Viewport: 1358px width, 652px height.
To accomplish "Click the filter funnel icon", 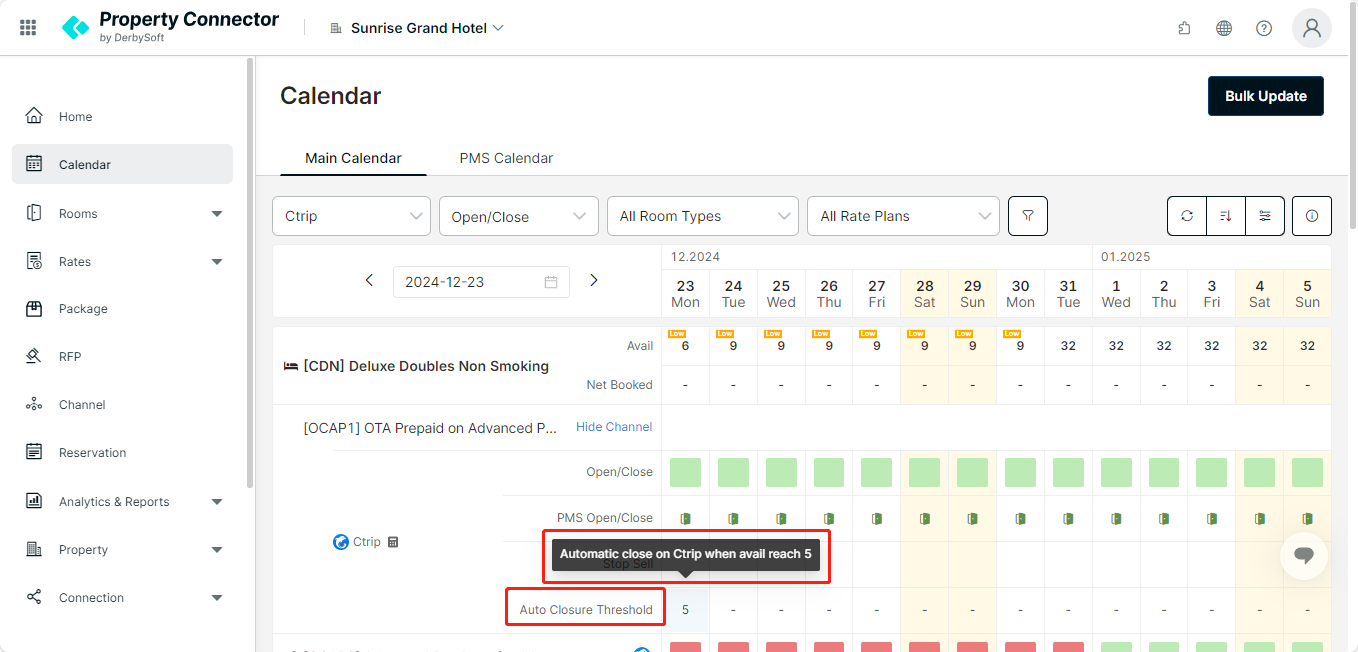I will coord(1027,216).
